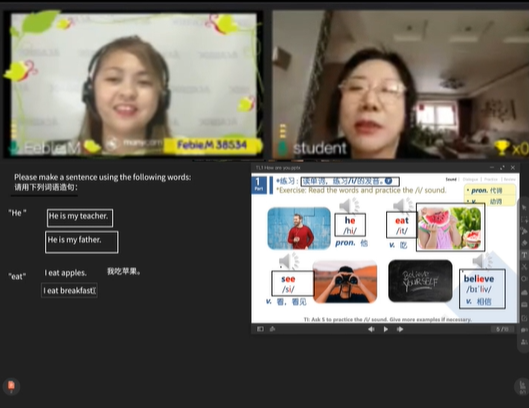
Task: Click the share/export icon in right toolbar
Action: coord(524,318)
